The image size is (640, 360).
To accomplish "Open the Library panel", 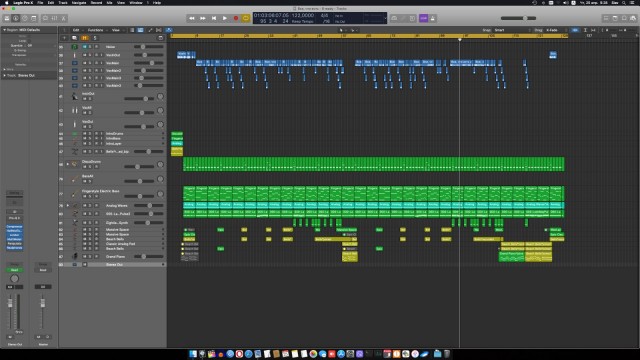I will (7, 18).
